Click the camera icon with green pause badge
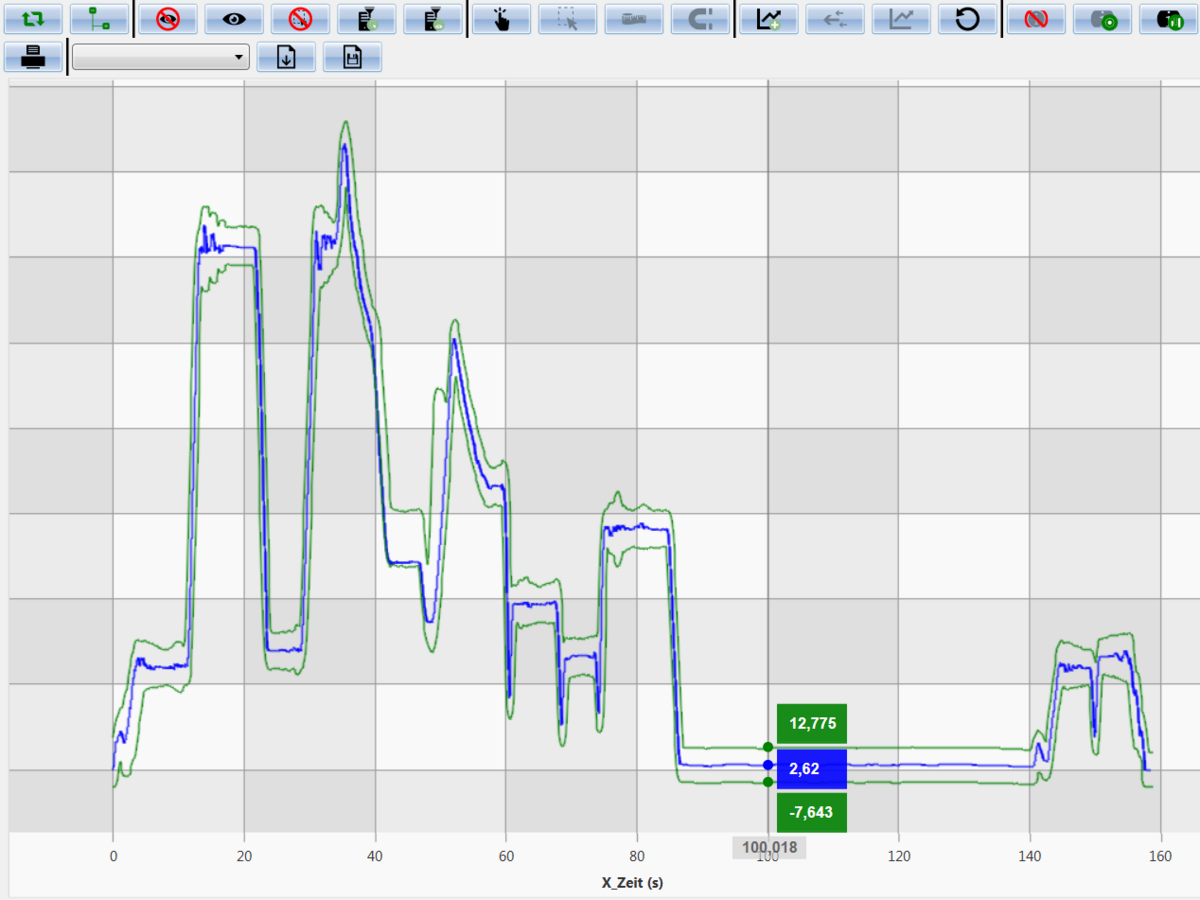 pos(1168,19)
